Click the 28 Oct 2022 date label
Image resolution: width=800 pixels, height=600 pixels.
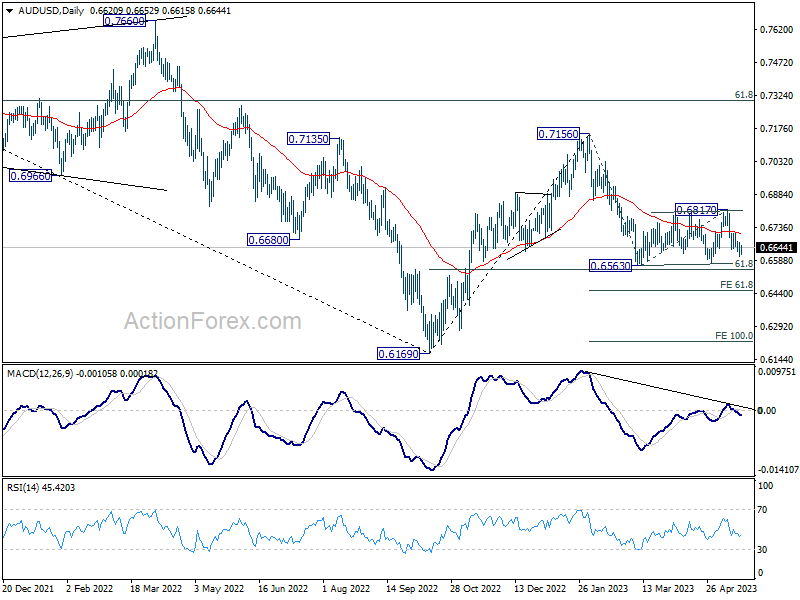click(x=476, y=589)
